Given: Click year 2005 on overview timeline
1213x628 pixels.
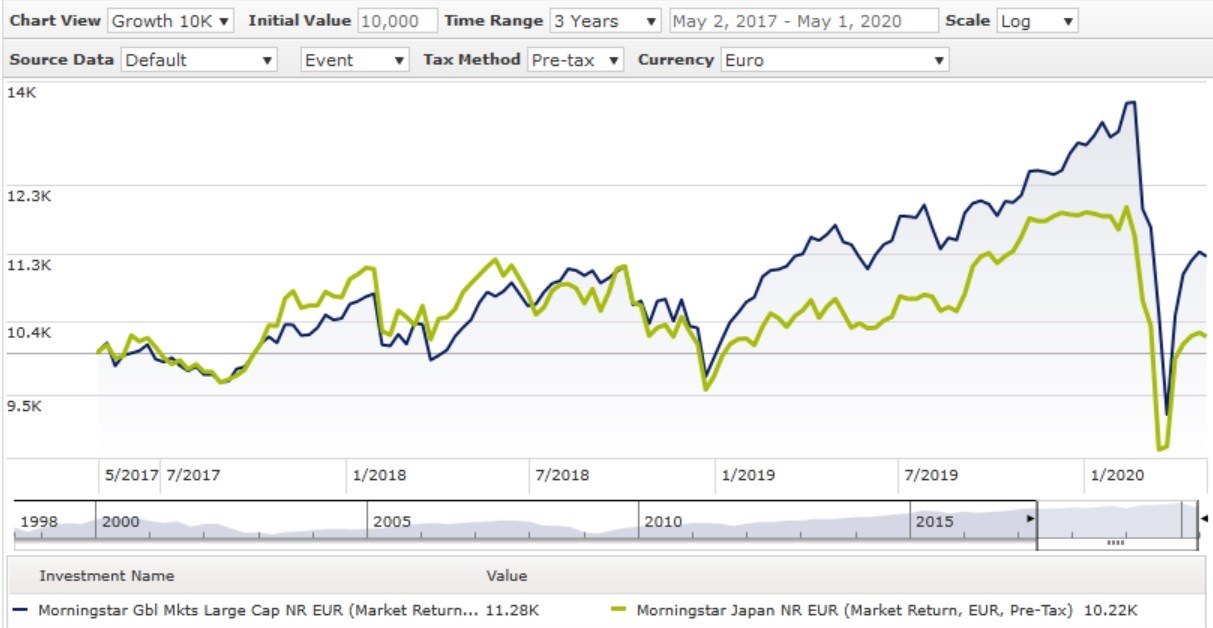Looking at the screenshot, I should (x=391, y=522).
